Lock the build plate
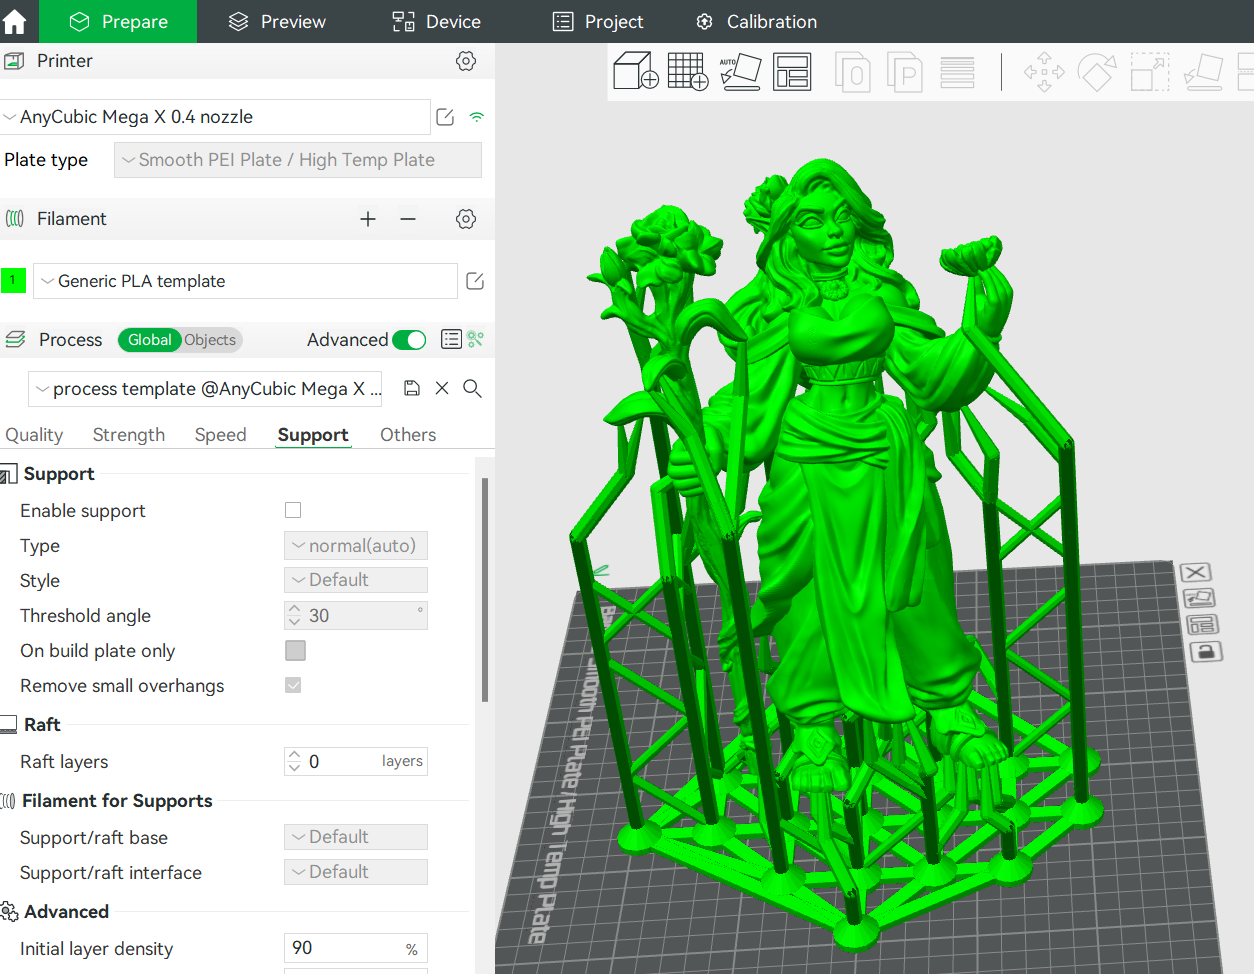 [x=1206, y=652]
